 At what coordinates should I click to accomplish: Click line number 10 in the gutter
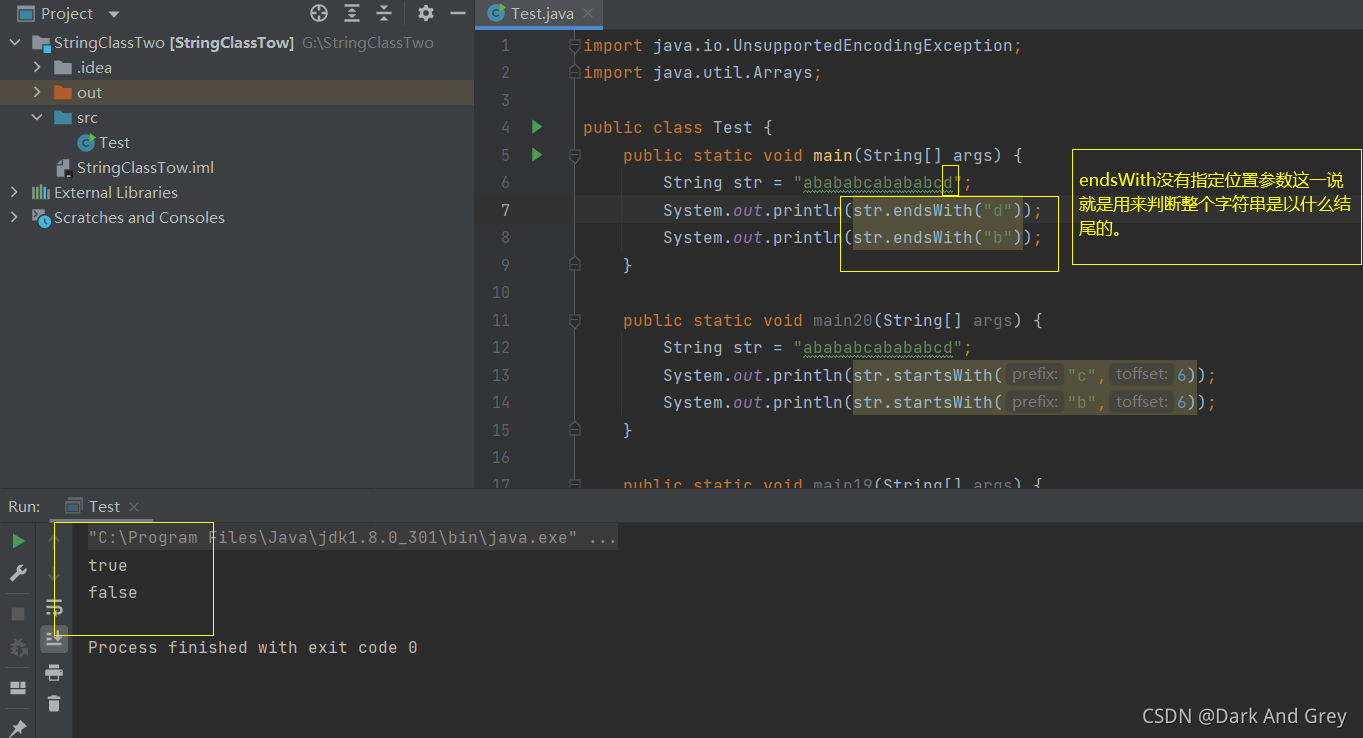(x=501, y=293)
